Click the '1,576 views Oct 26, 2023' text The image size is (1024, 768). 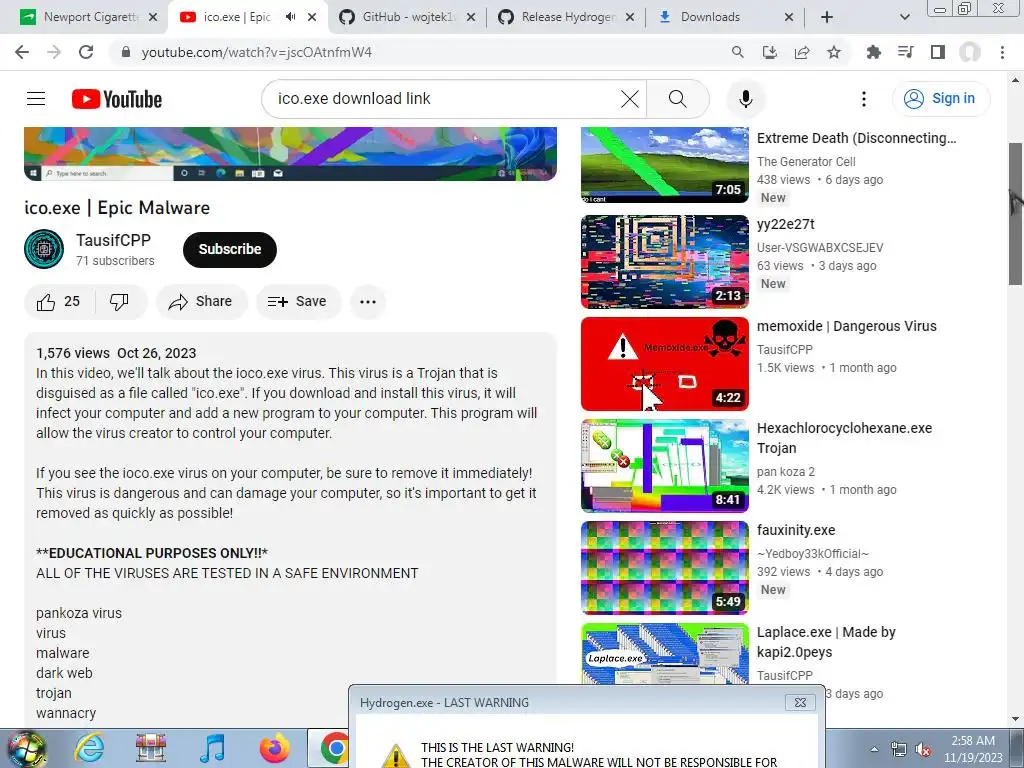coord(116,353)
